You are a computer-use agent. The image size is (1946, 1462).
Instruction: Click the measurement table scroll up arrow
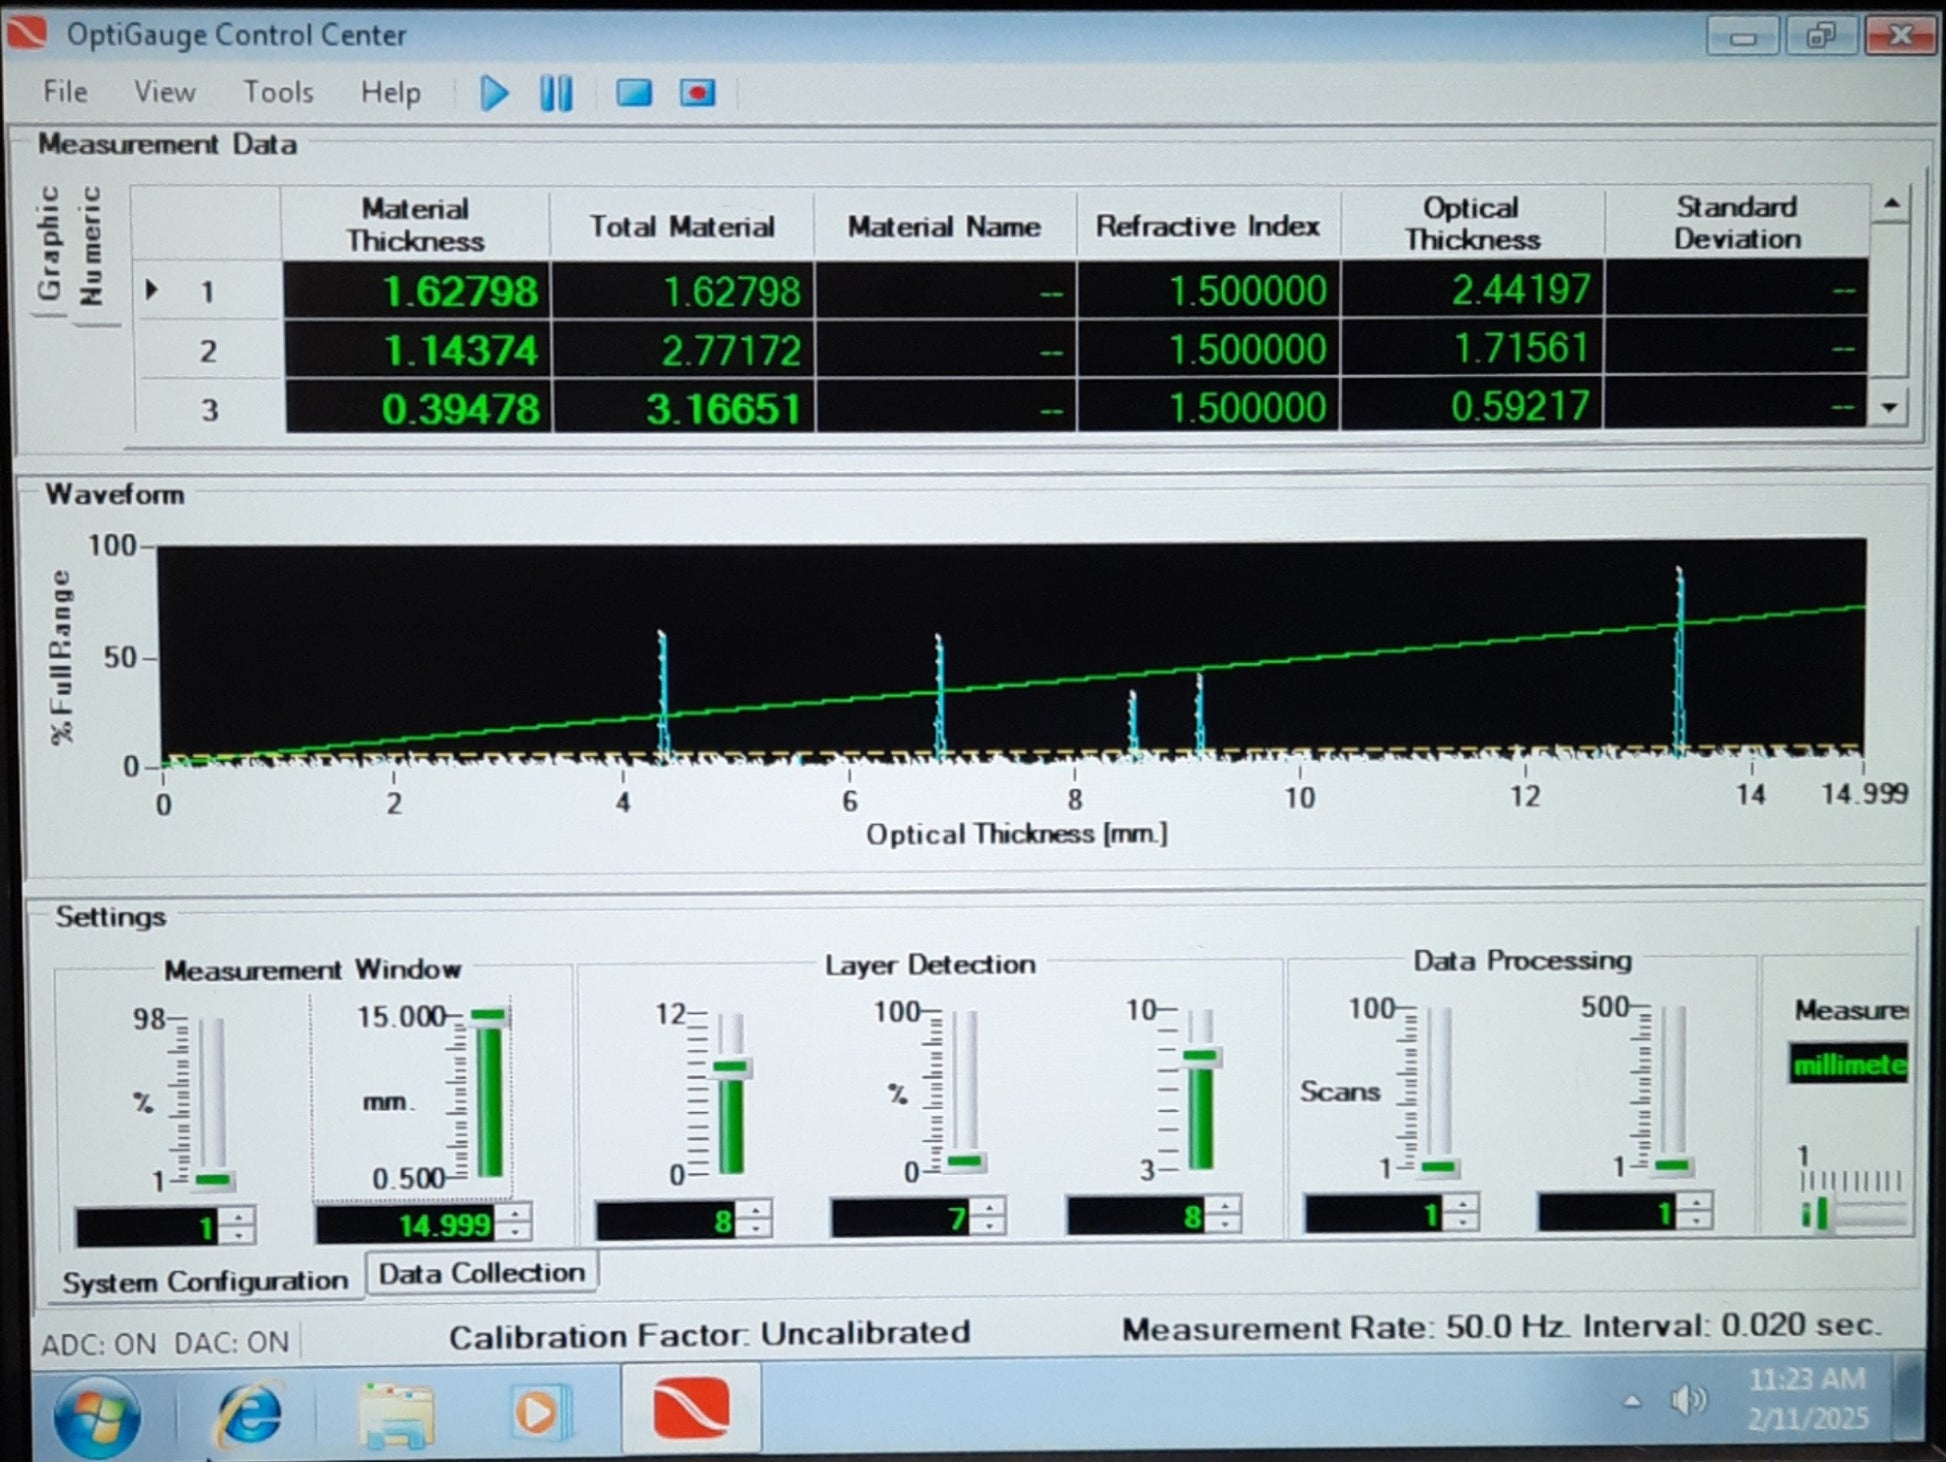click(1891, 203)
